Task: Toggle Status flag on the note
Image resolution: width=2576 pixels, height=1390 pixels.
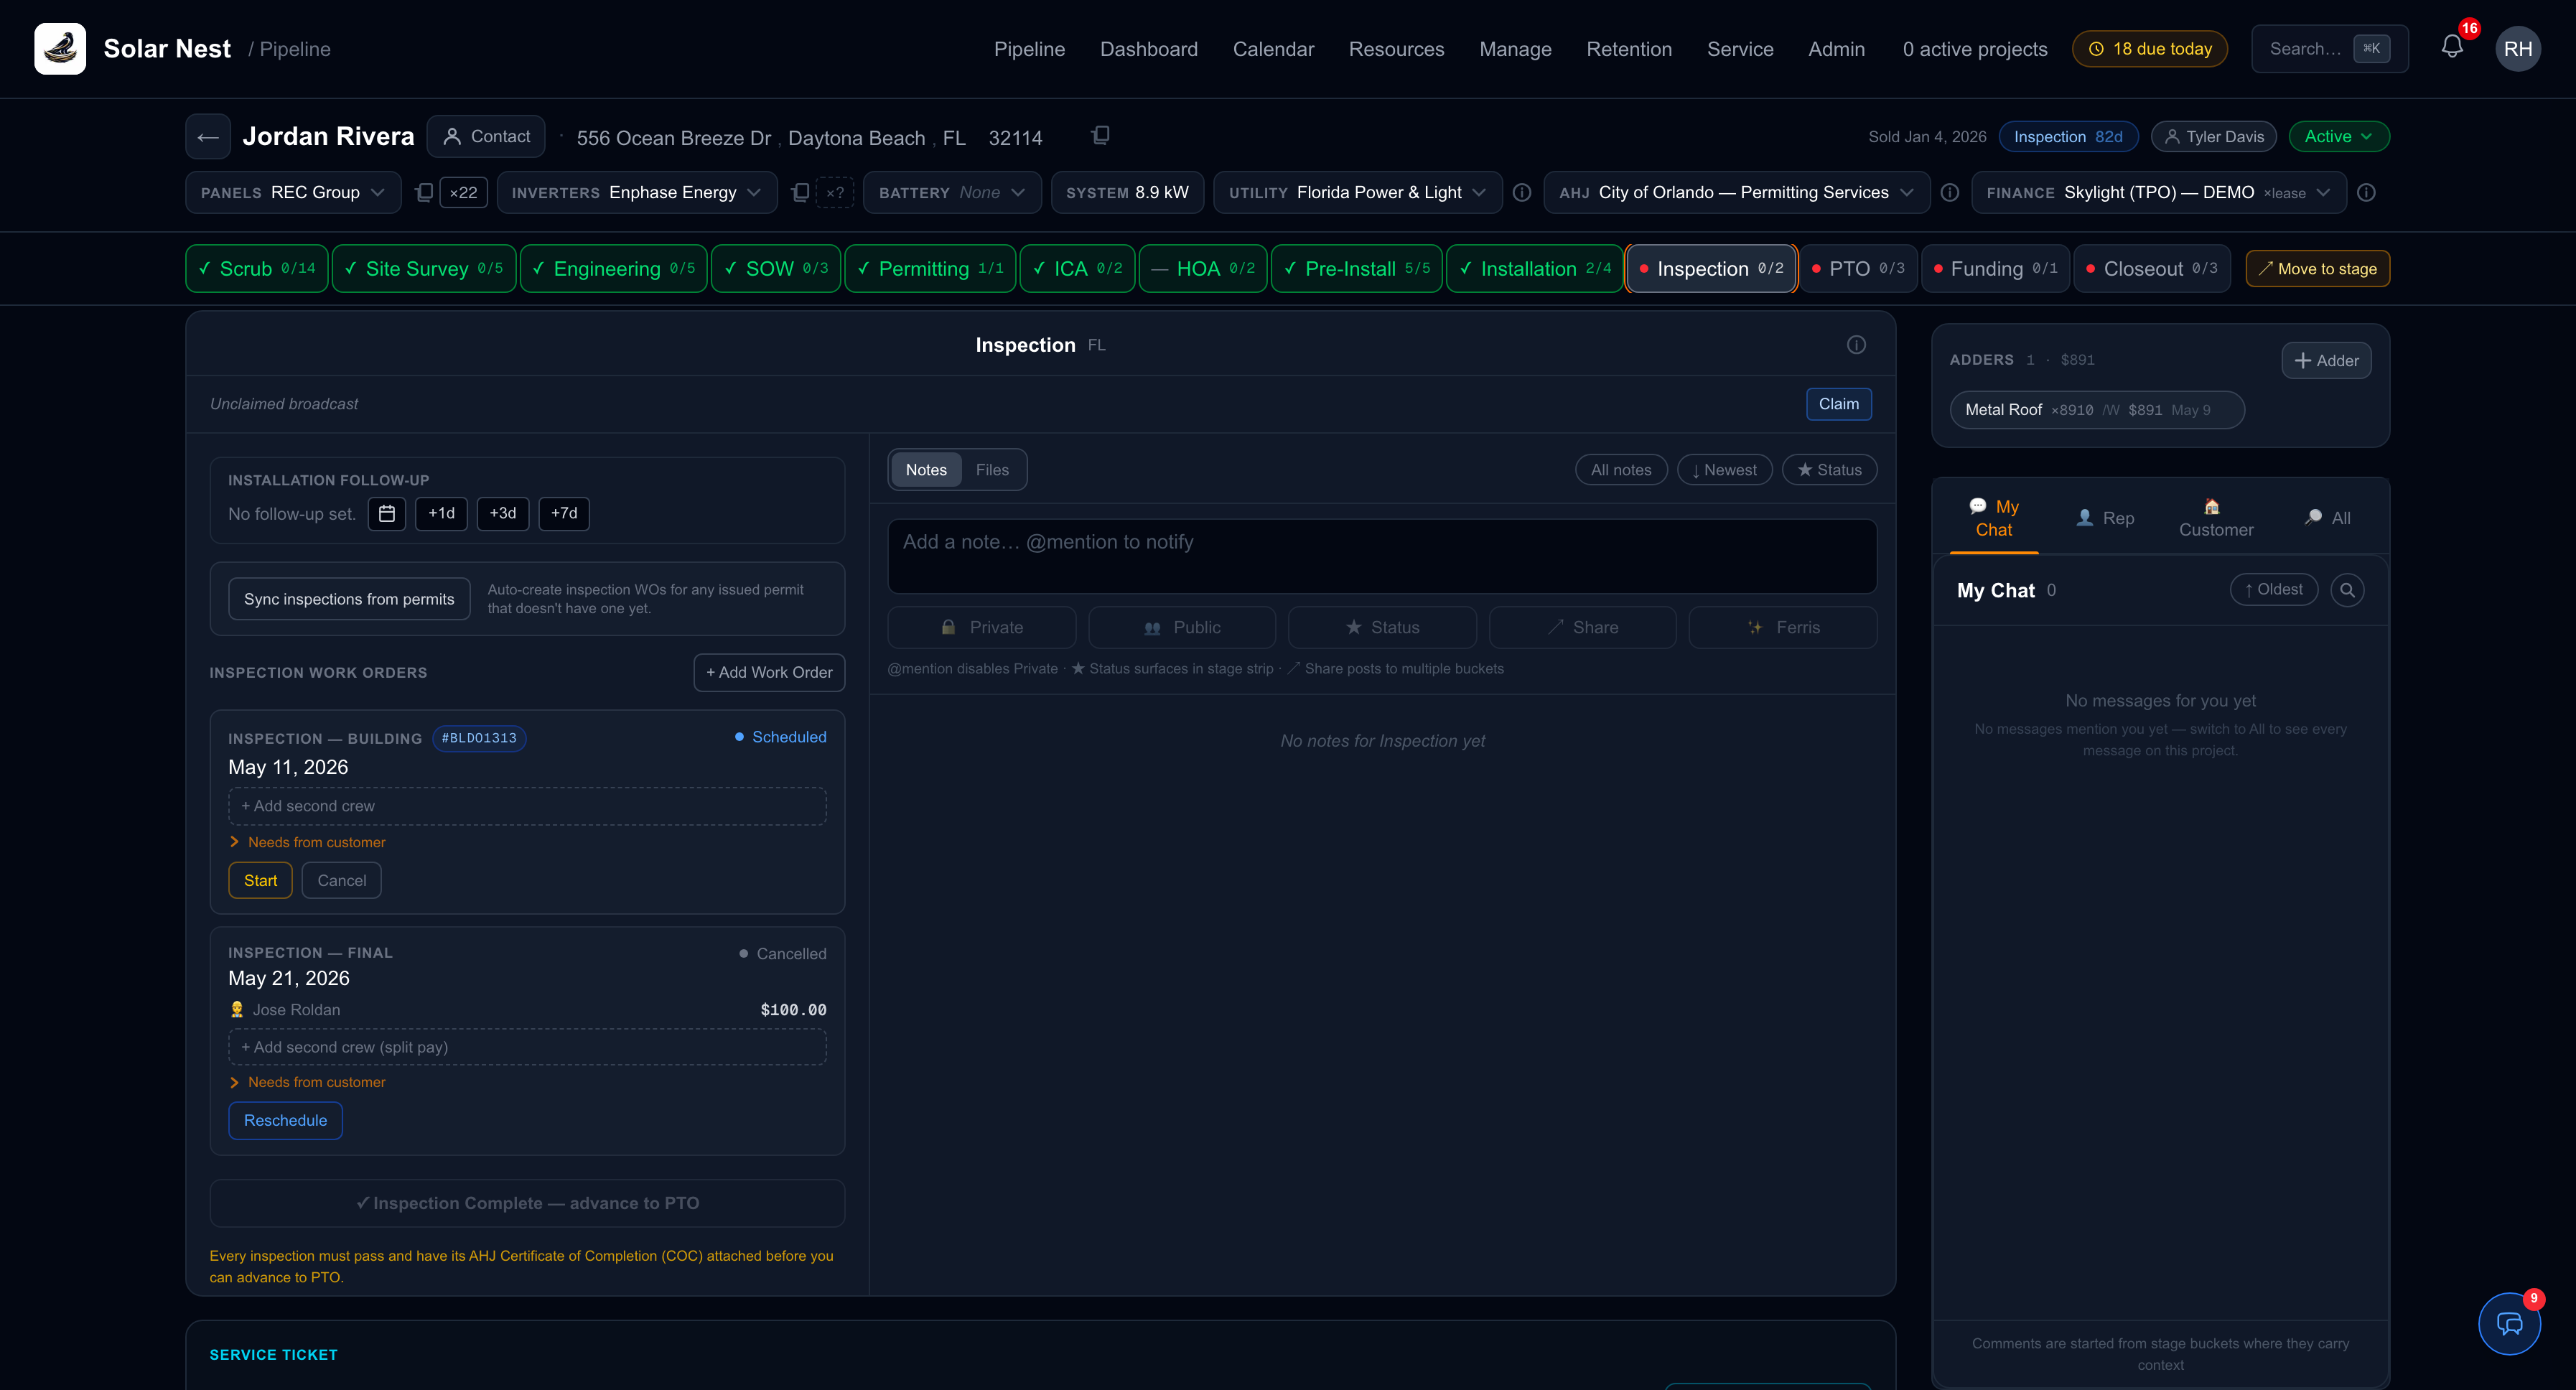Action: coord(1382,627)
